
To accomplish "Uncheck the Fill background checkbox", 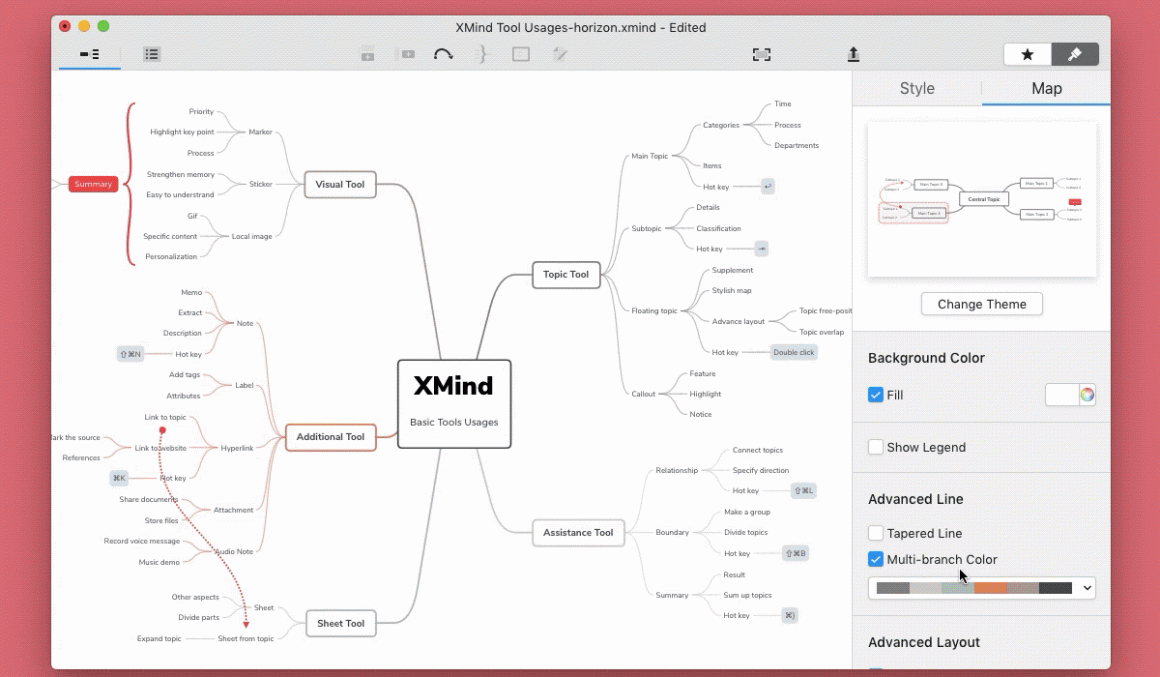I will (x=876, y=395).
